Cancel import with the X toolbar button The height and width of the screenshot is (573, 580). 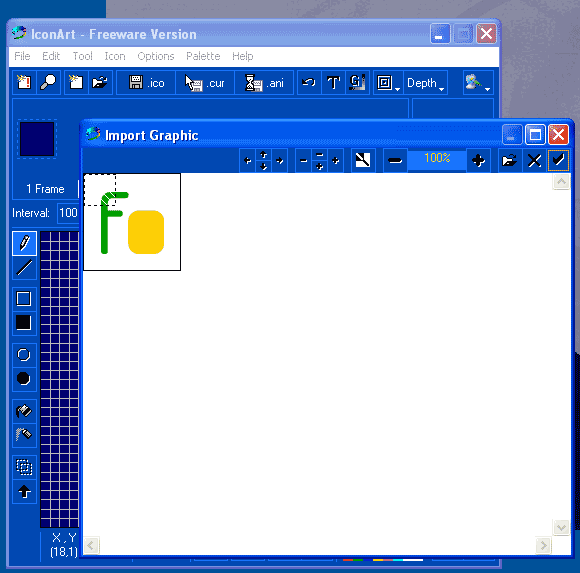point(534,161)
